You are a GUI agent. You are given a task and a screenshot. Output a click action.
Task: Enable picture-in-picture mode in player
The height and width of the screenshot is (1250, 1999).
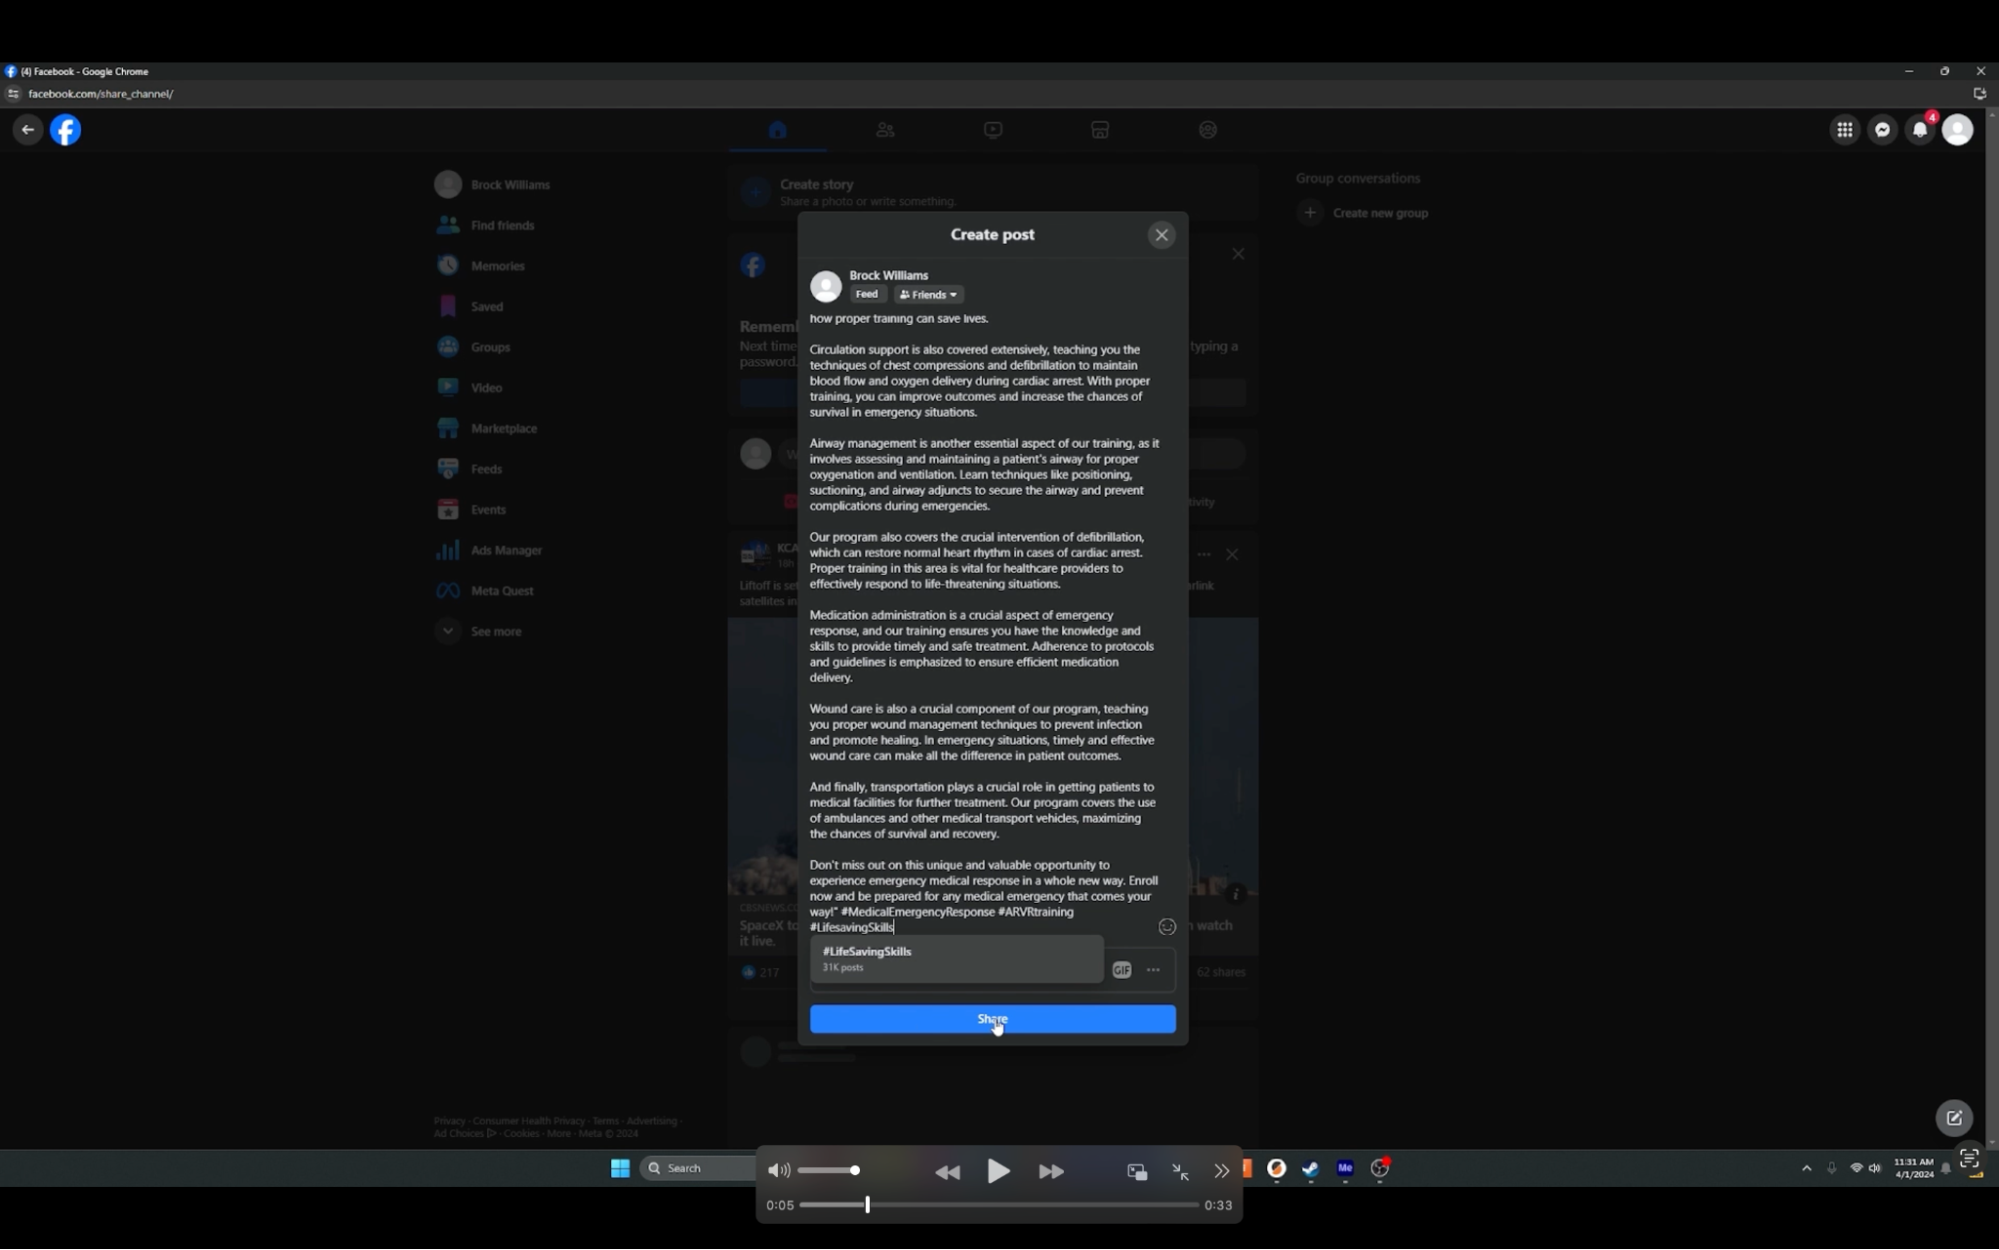(1137, 1172)
